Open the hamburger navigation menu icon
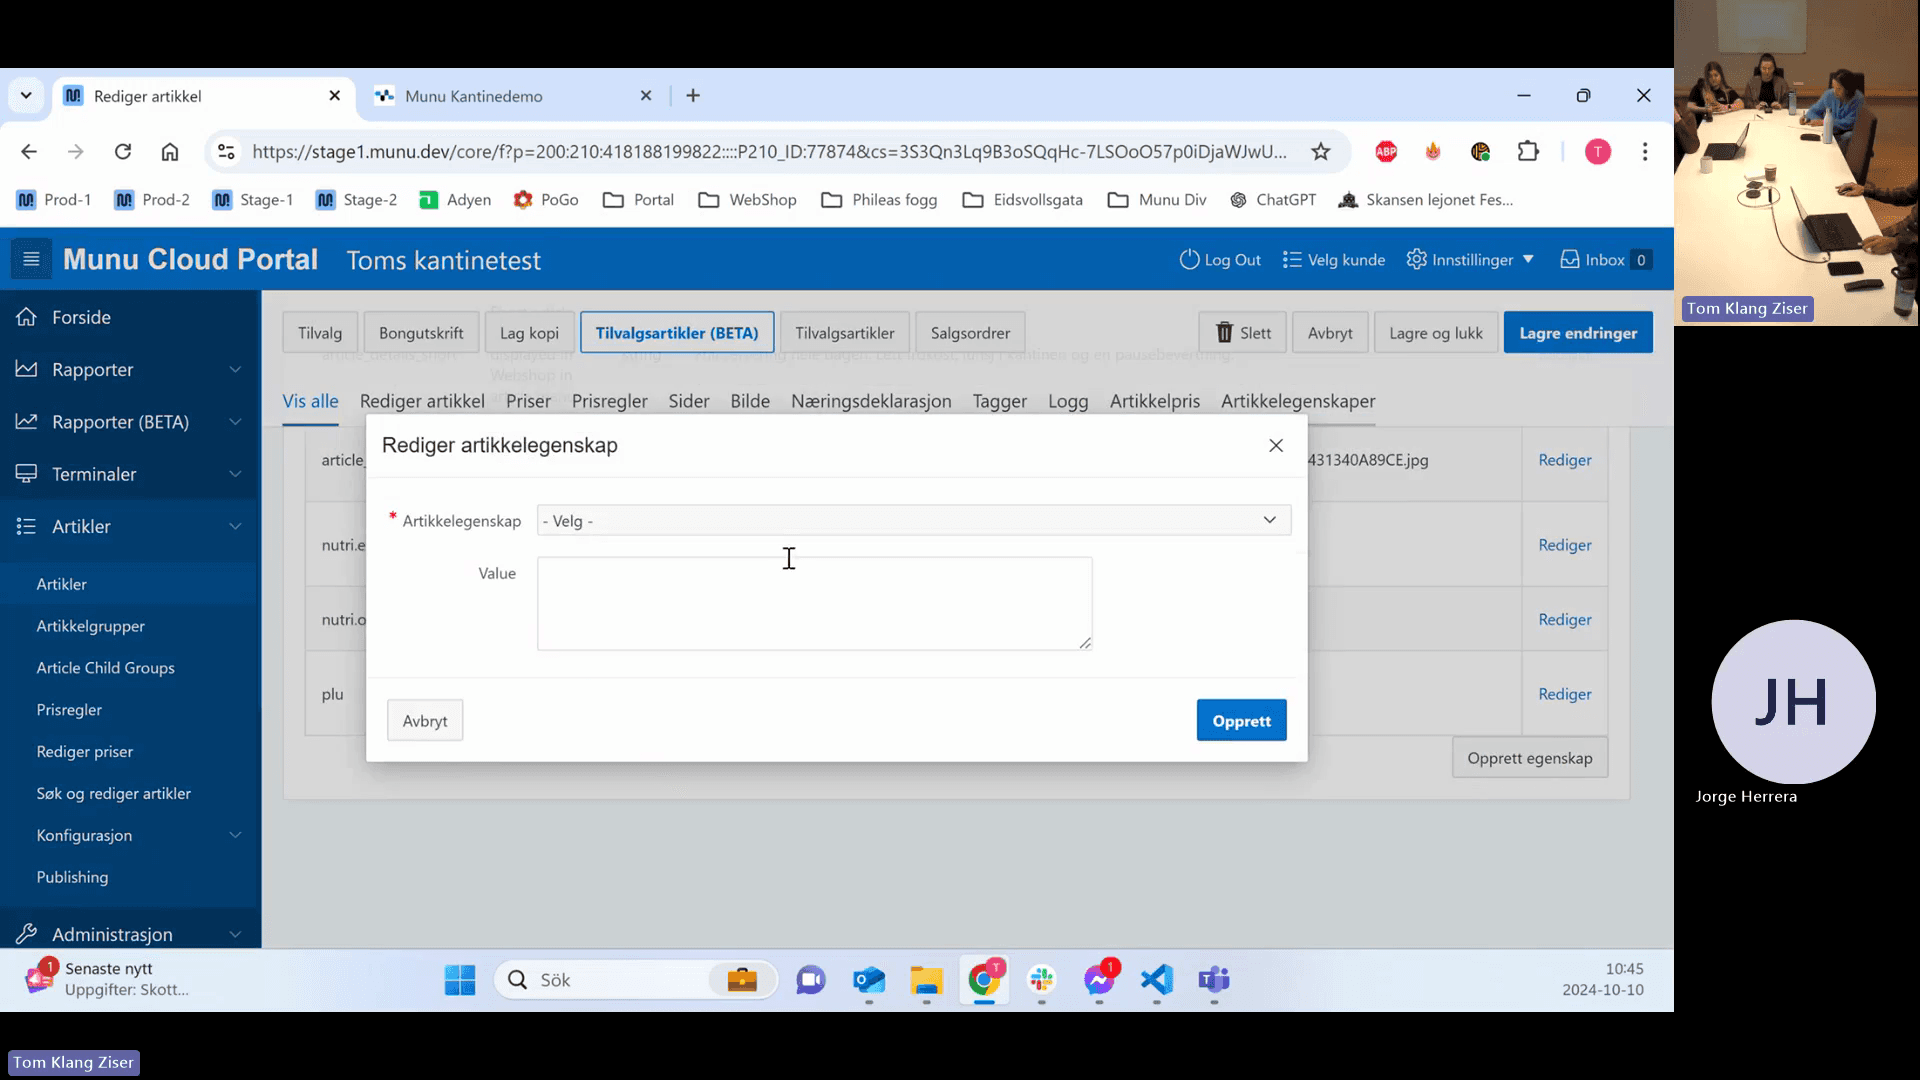Viewport: 1920px width, 1080px height. coord(31,260)
